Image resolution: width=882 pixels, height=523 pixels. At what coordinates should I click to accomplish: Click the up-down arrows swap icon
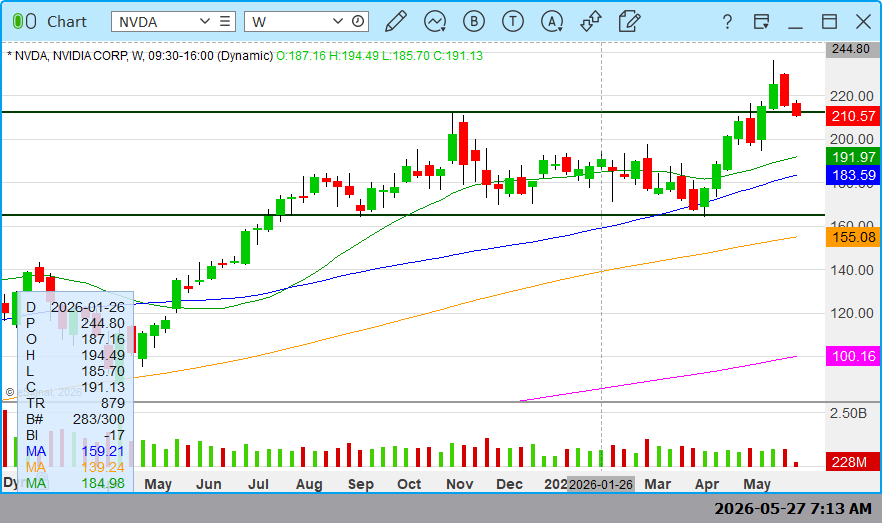(x=591, y=21)
